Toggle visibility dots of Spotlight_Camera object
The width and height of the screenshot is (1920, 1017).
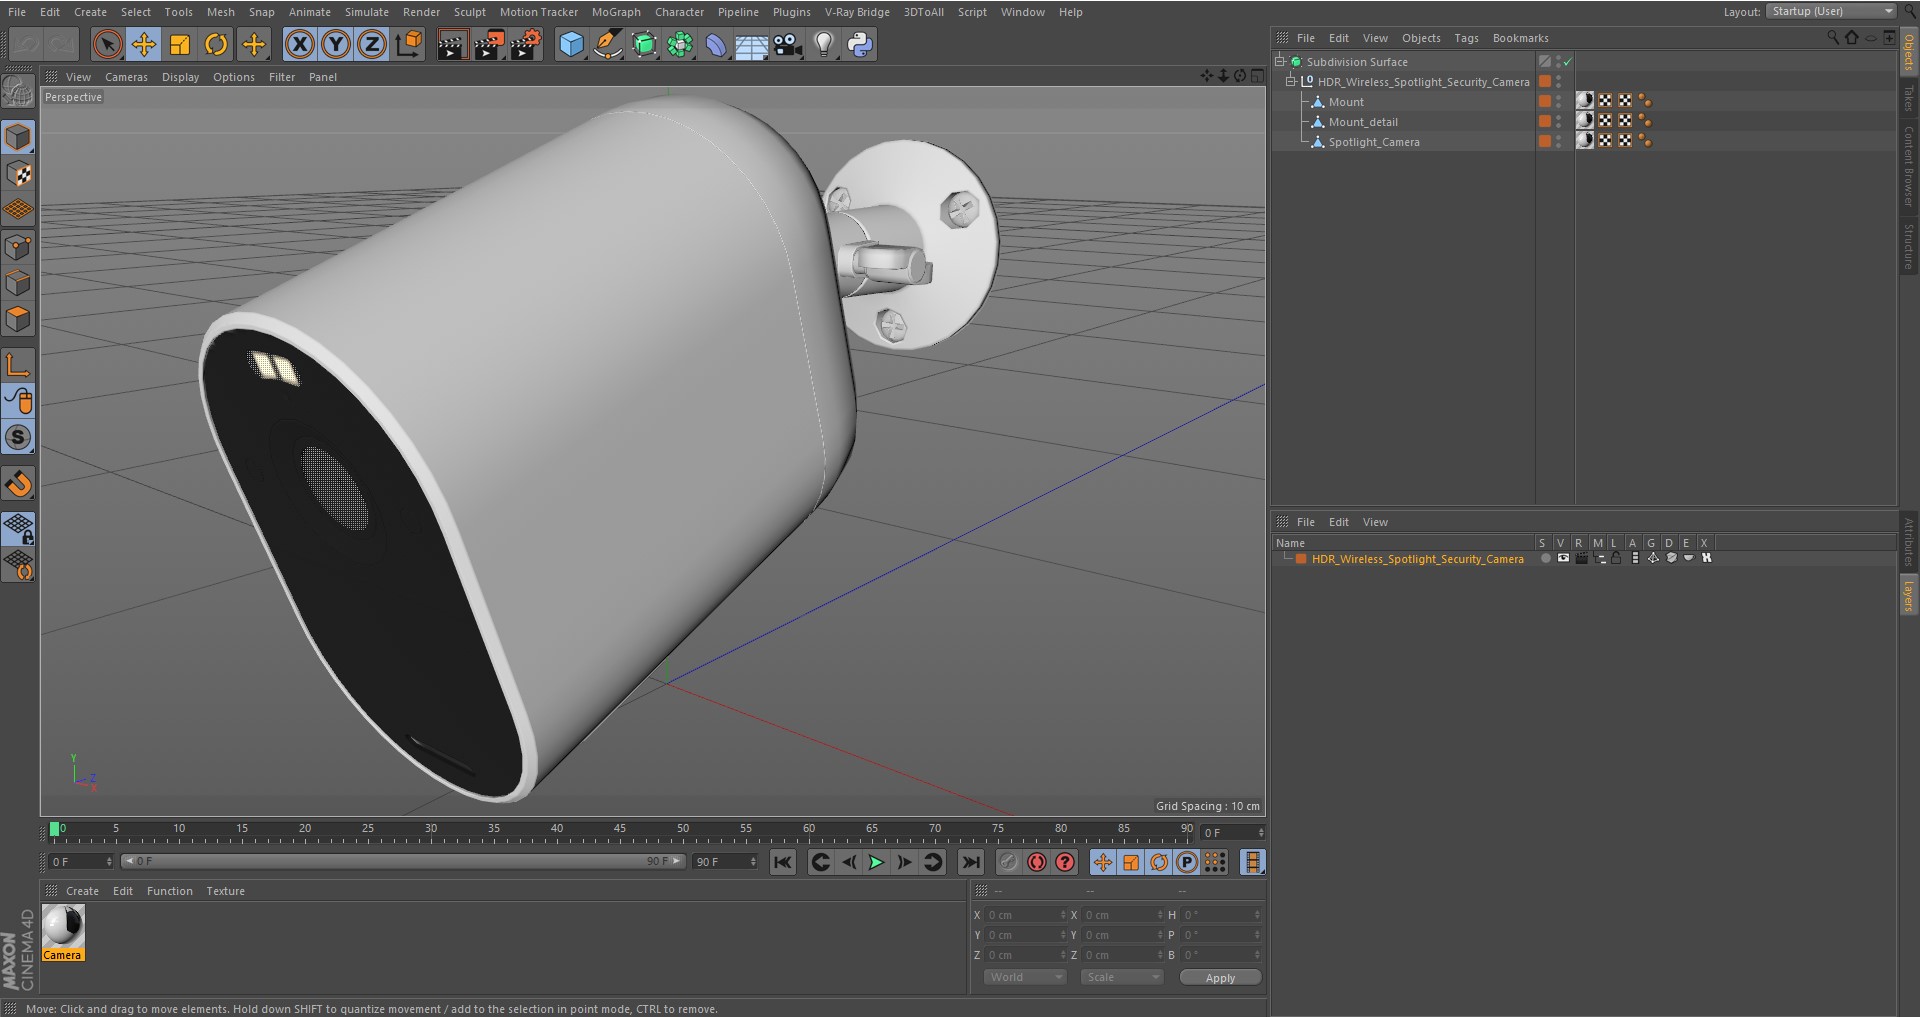(x=1558, y=142)
